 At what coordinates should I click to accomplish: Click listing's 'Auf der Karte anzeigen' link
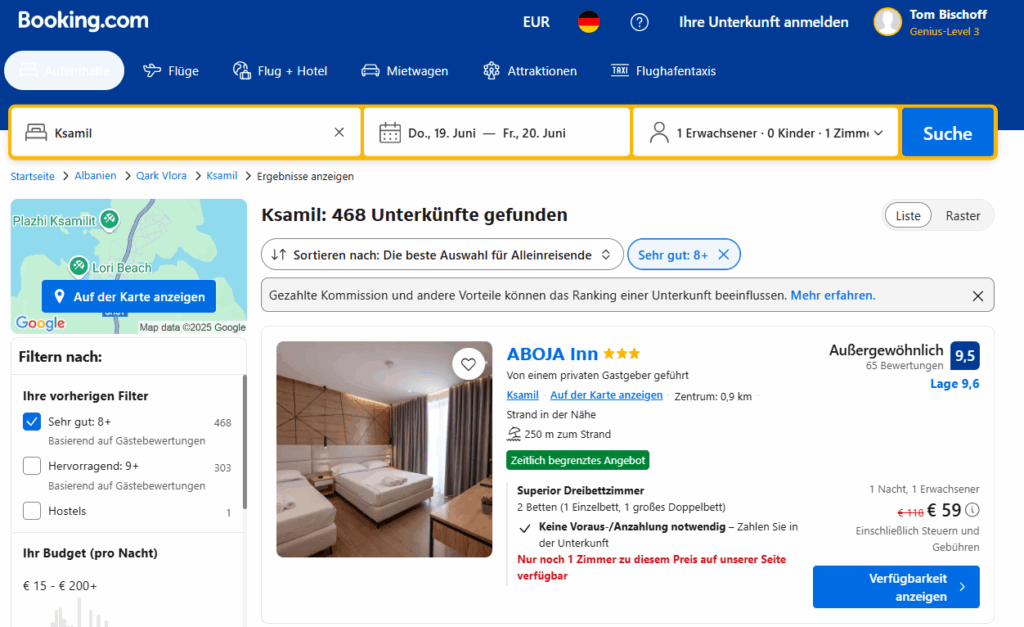pyautogui.click(x=606, y=395)
